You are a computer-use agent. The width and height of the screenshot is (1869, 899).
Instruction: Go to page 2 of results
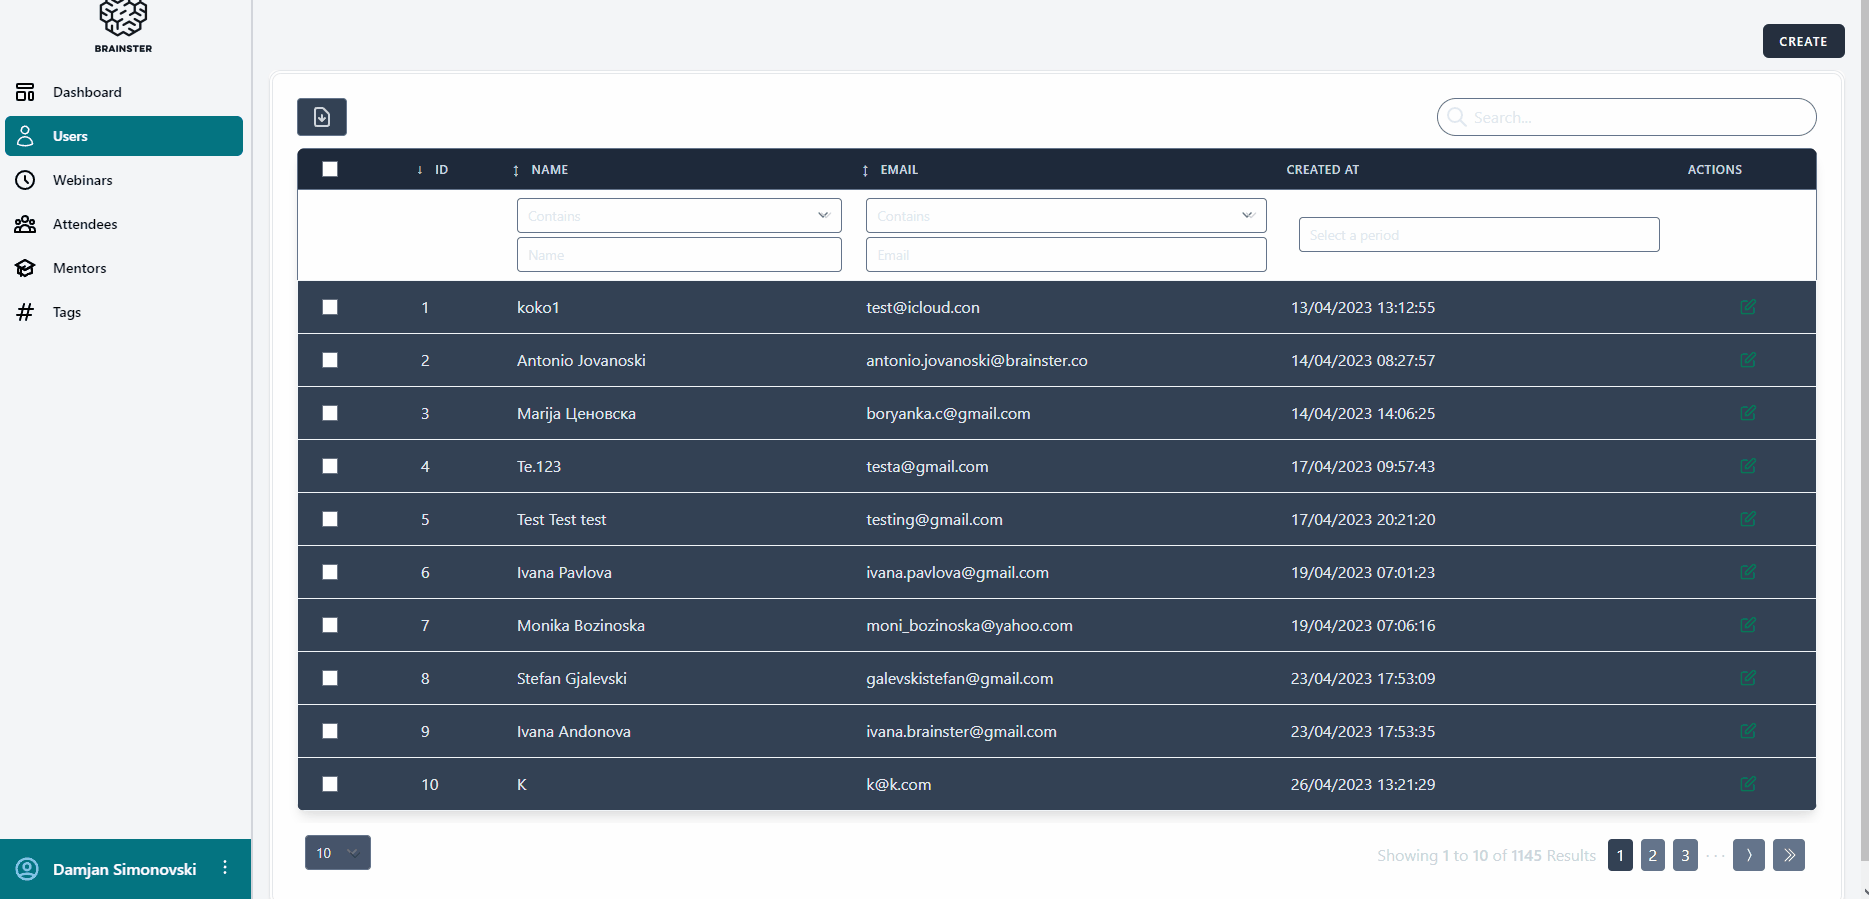(1652, 855)
